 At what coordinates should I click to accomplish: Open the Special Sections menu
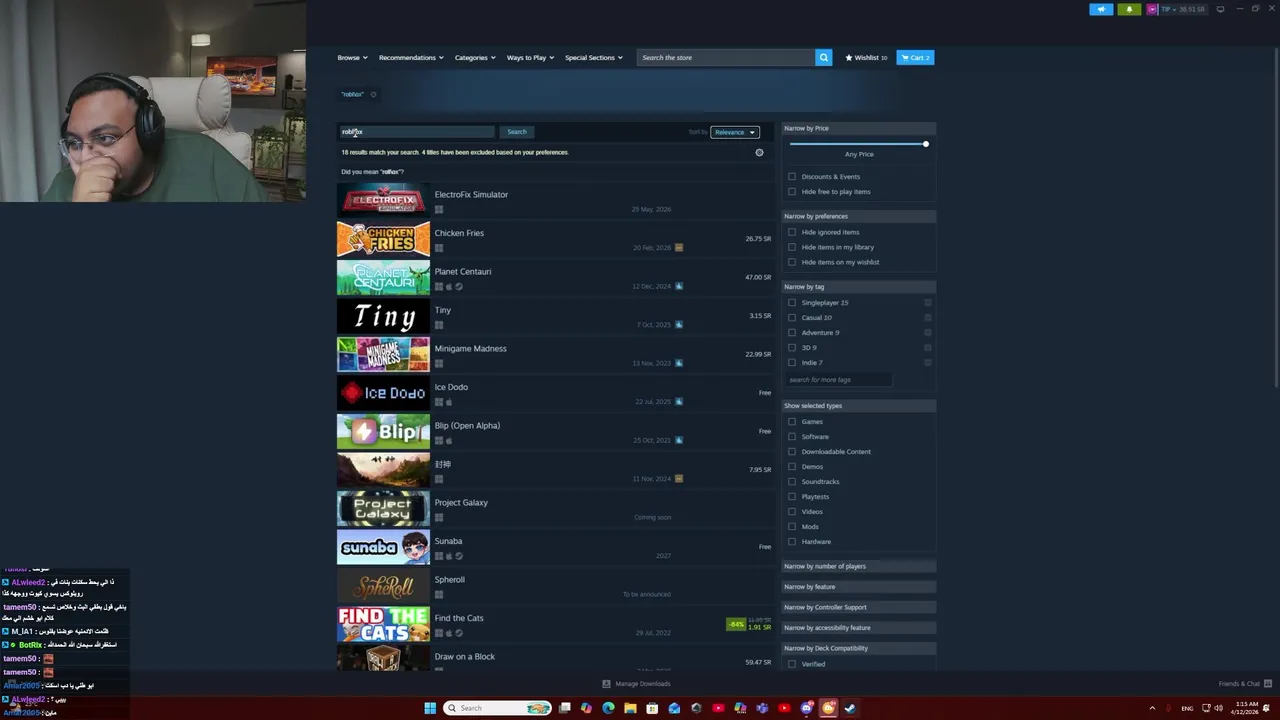(594, 57)
